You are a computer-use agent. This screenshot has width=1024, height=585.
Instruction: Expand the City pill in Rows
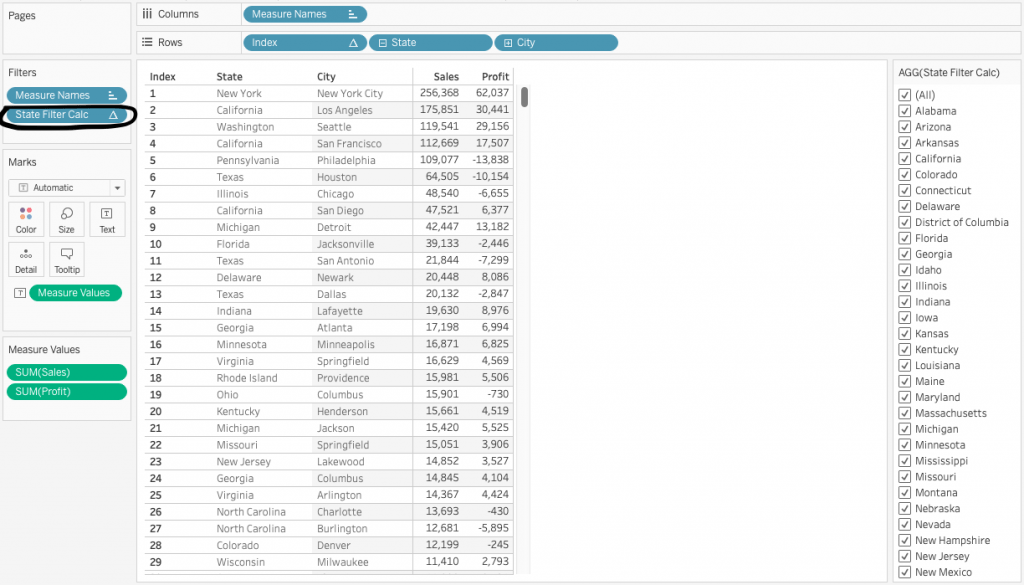(507, 43)
